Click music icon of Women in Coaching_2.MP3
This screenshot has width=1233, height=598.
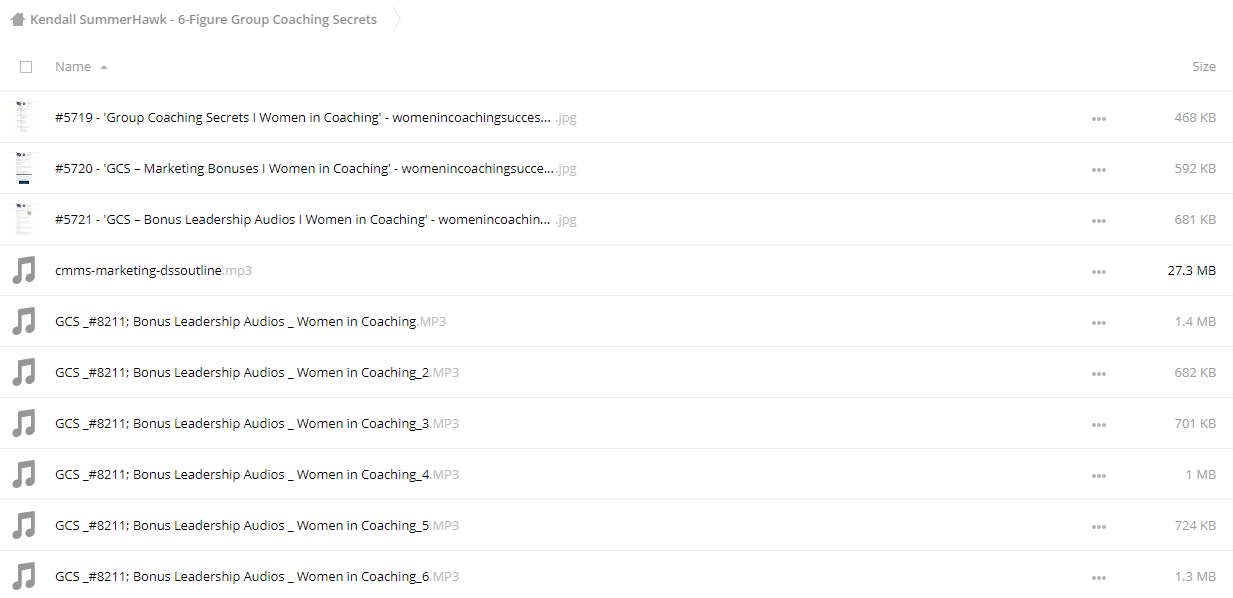(24, 372)
